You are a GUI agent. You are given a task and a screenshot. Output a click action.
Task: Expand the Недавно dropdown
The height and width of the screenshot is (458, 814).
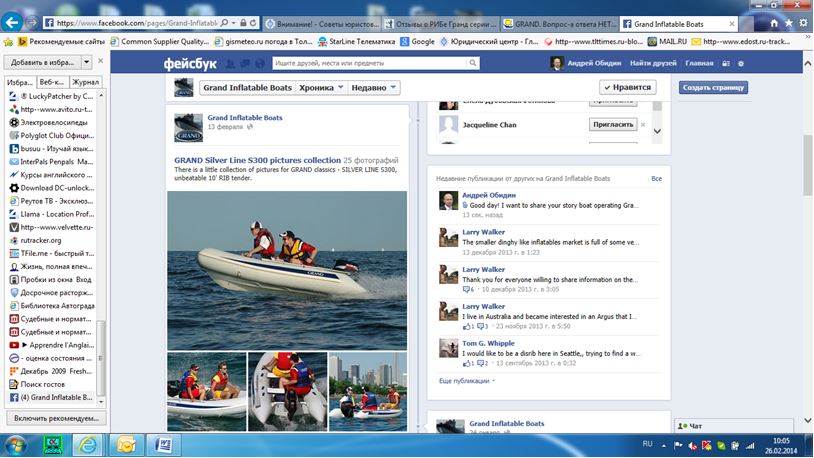pos(374,88)
